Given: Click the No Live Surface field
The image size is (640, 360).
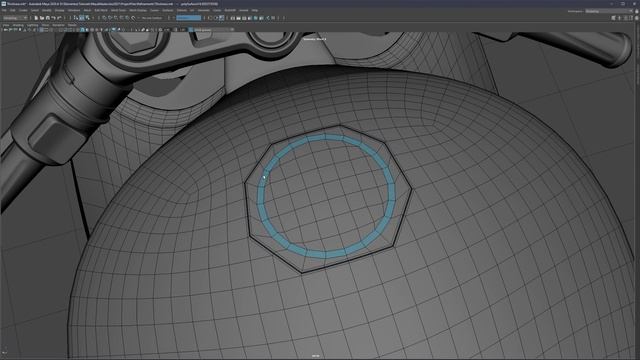Looking at the screenshot, I should point(152,18).
